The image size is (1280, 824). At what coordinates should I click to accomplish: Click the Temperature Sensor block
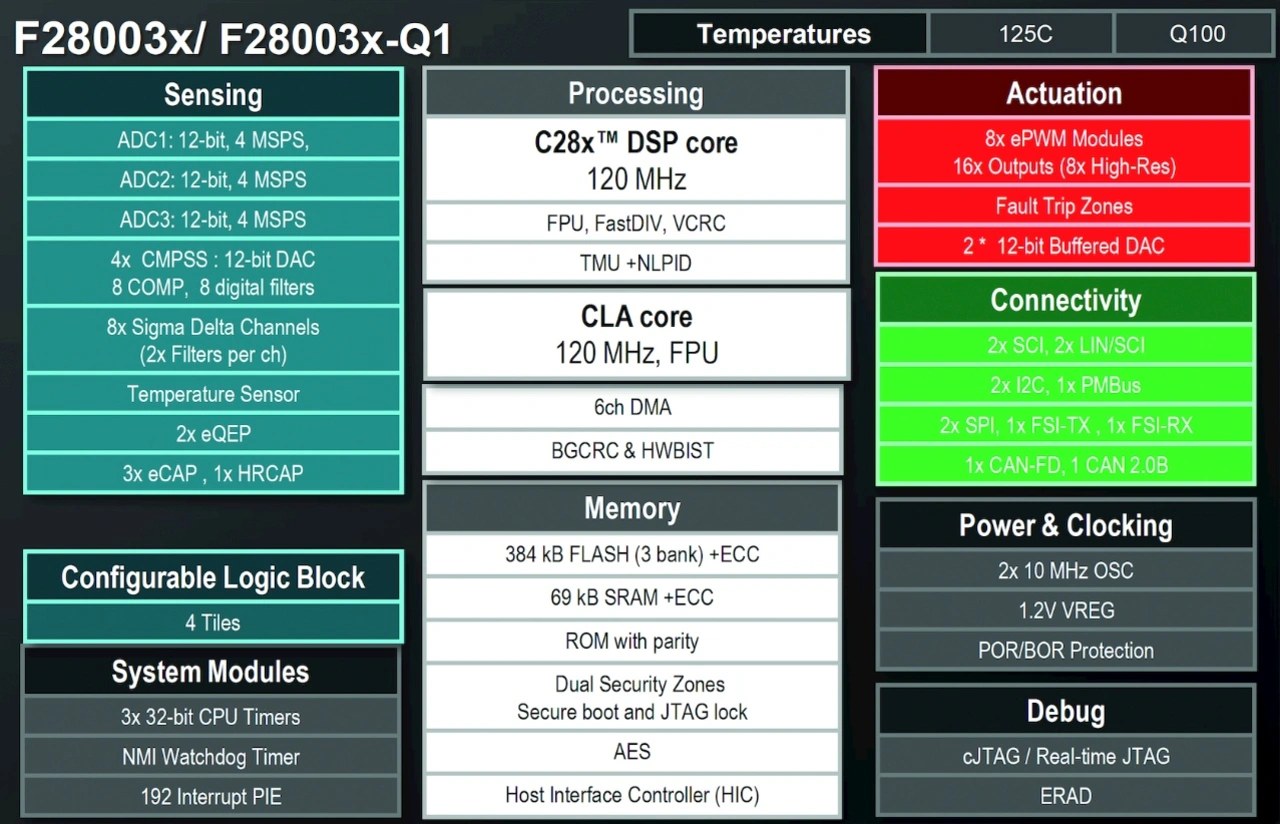(x=213, y=394)
